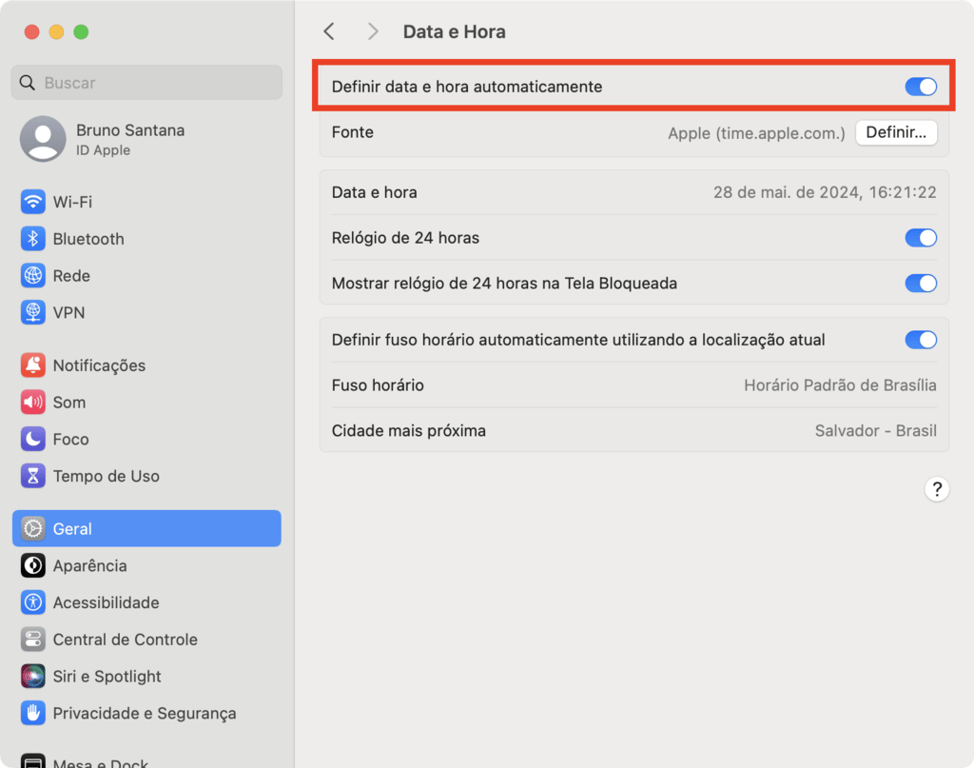974x768 pixels.
Task: Open Siri e Spotlight settings icon
Action: point(33,676)
